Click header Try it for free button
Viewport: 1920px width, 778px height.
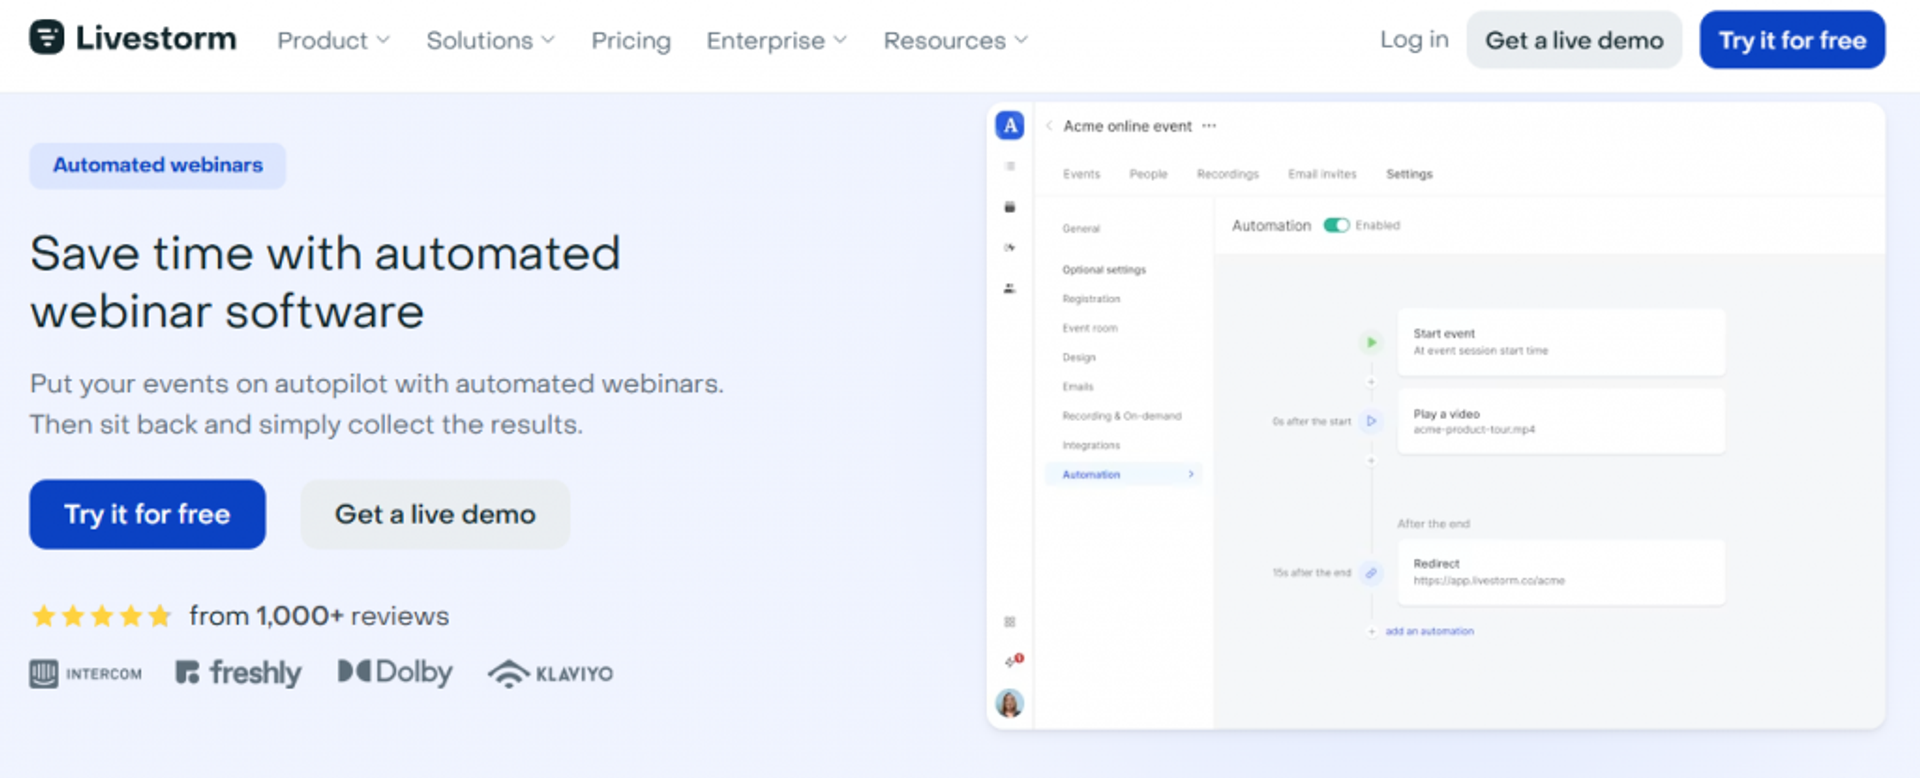1792,40
